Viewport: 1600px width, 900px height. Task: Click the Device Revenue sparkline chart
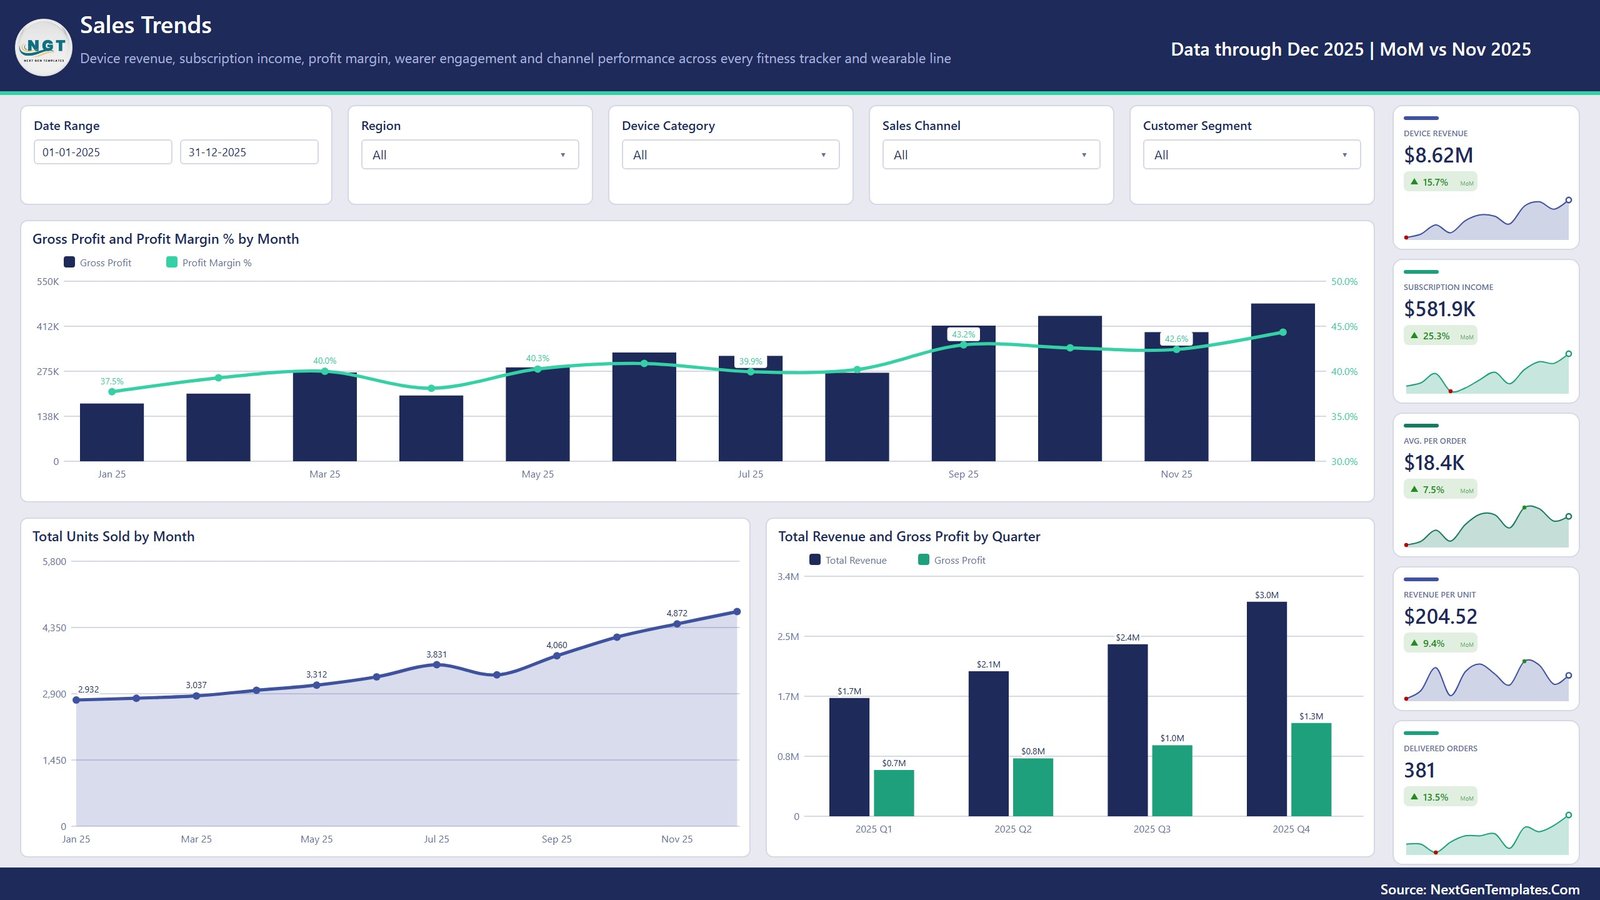coord(1487,219)
